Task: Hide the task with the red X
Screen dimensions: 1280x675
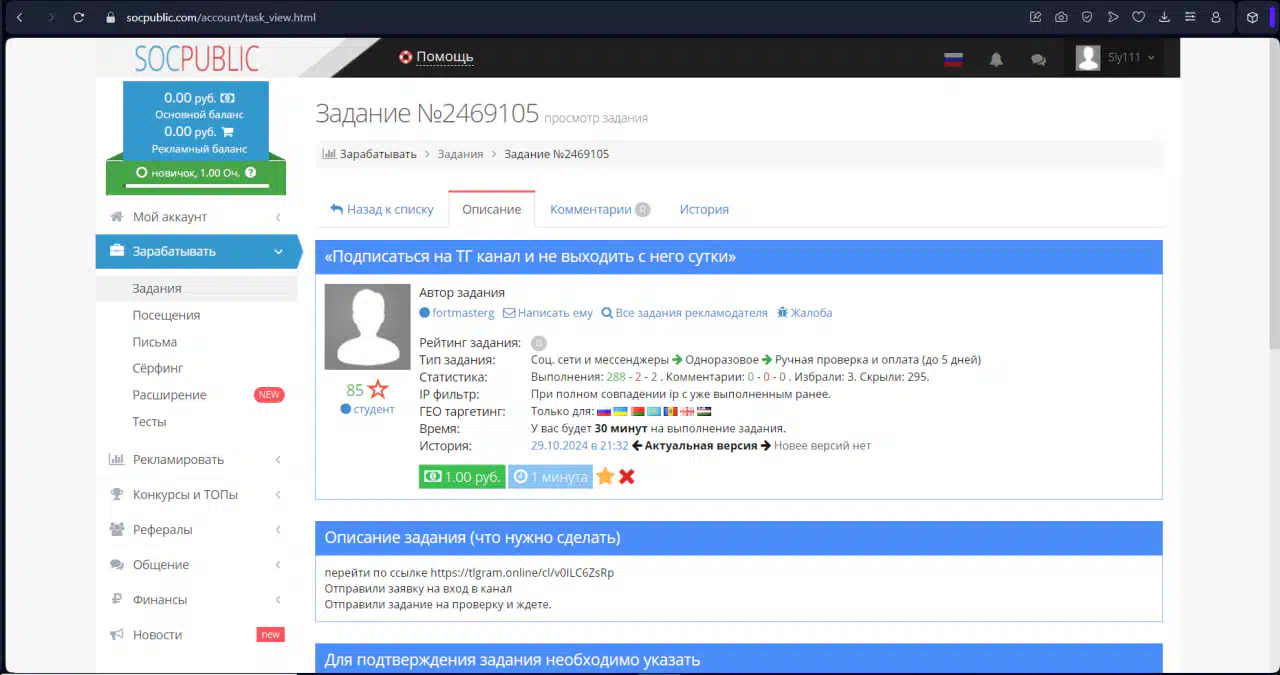Action: [x=627, y=477]
